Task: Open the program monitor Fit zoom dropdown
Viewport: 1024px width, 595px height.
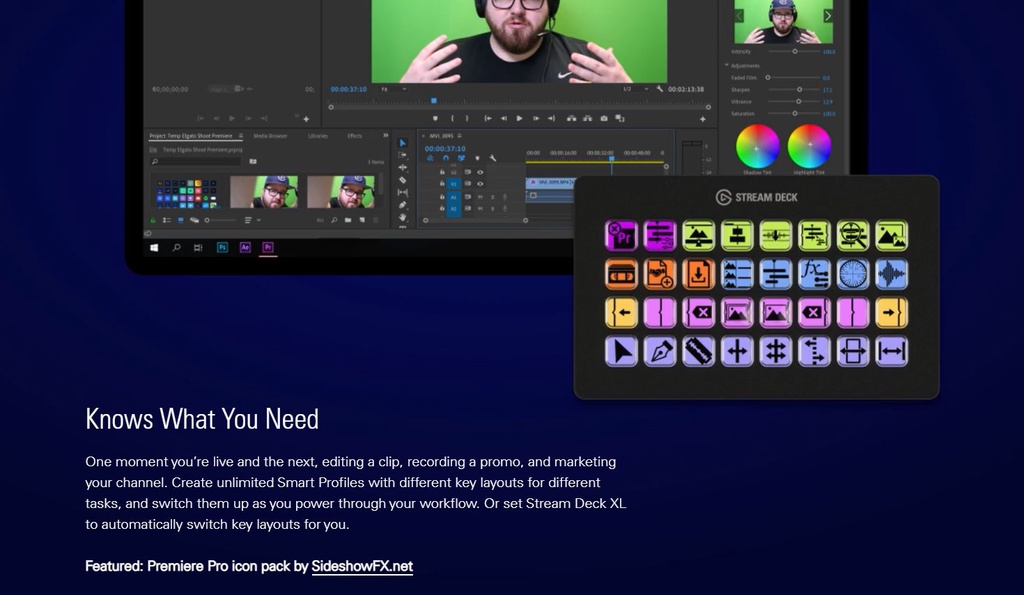Action: coord(394,89)
